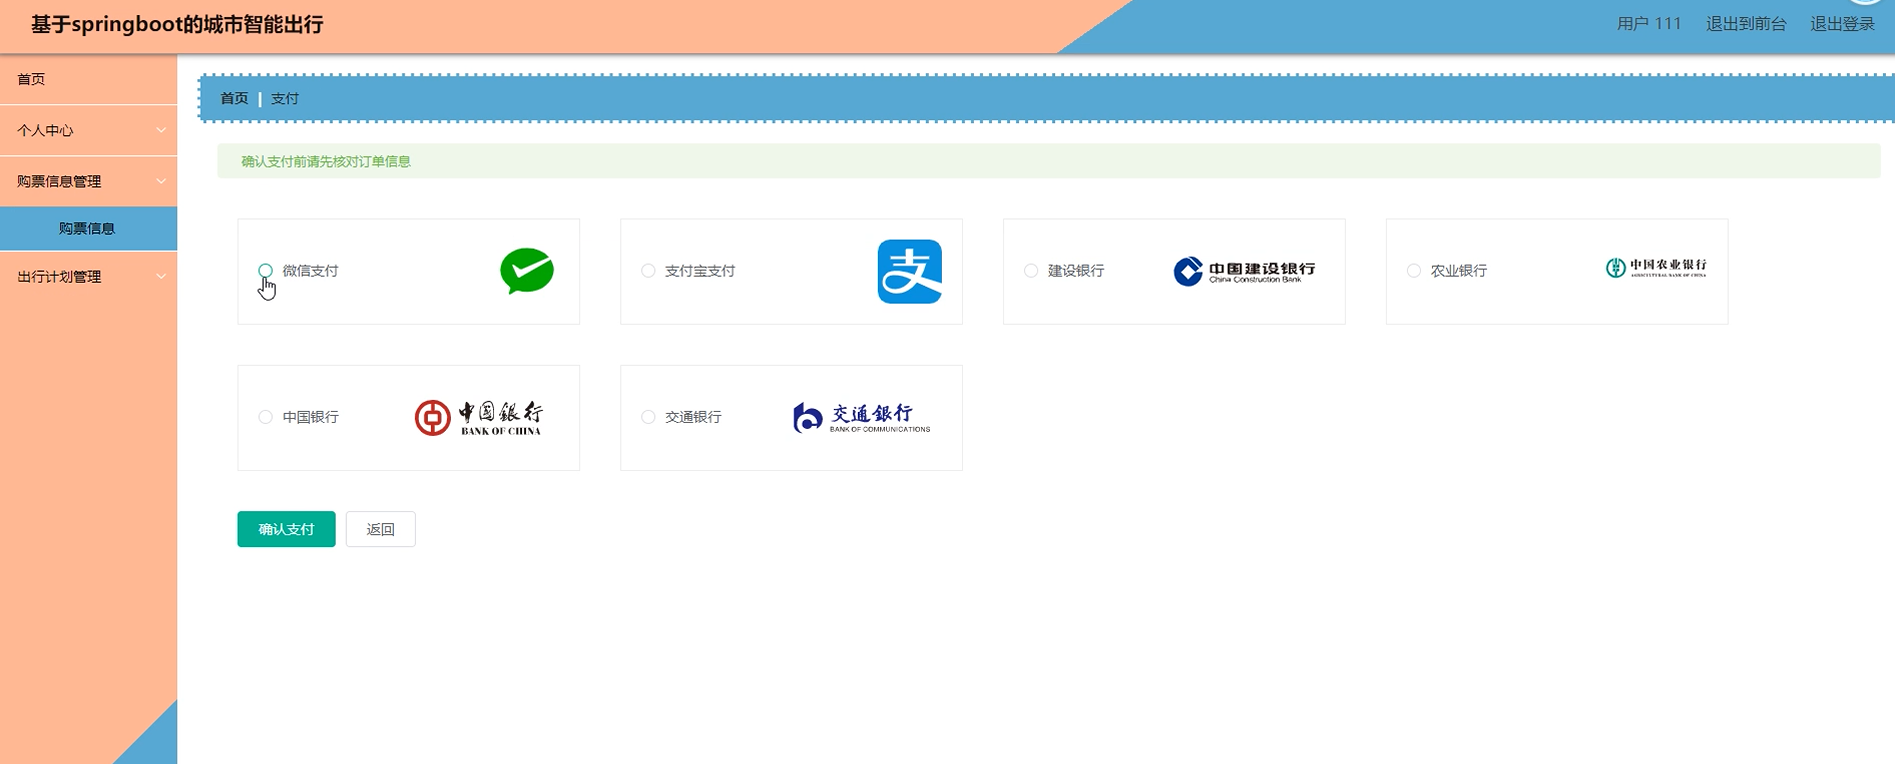Click the Agricultural Bank of China logo
Screen dimensions: 1895x764
pos(1656,267)
